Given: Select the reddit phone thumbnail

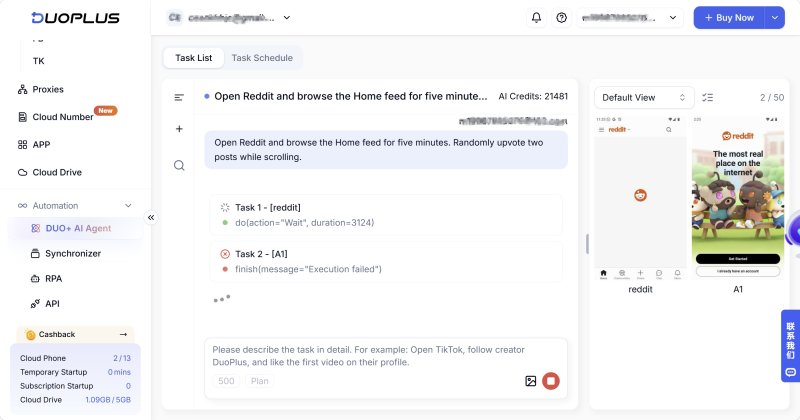Looking at the screenshot, I should click(x=640, y=197).
